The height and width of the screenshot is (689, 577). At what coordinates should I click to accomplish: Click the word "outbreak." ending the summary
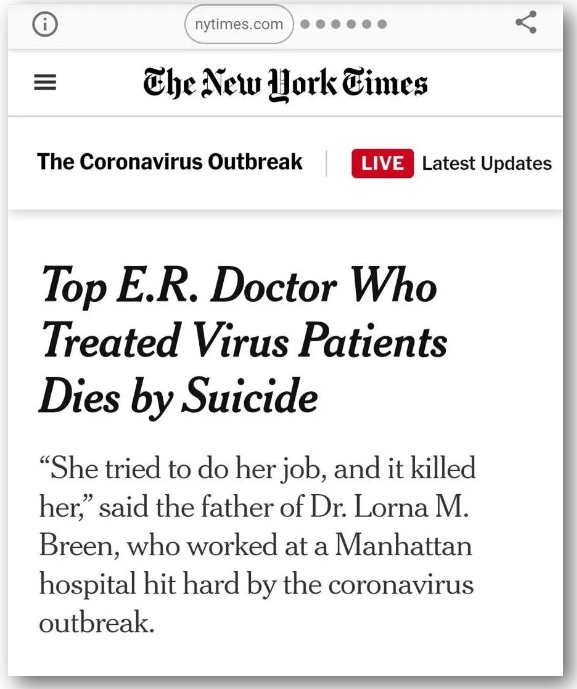(x=97, y=623)
